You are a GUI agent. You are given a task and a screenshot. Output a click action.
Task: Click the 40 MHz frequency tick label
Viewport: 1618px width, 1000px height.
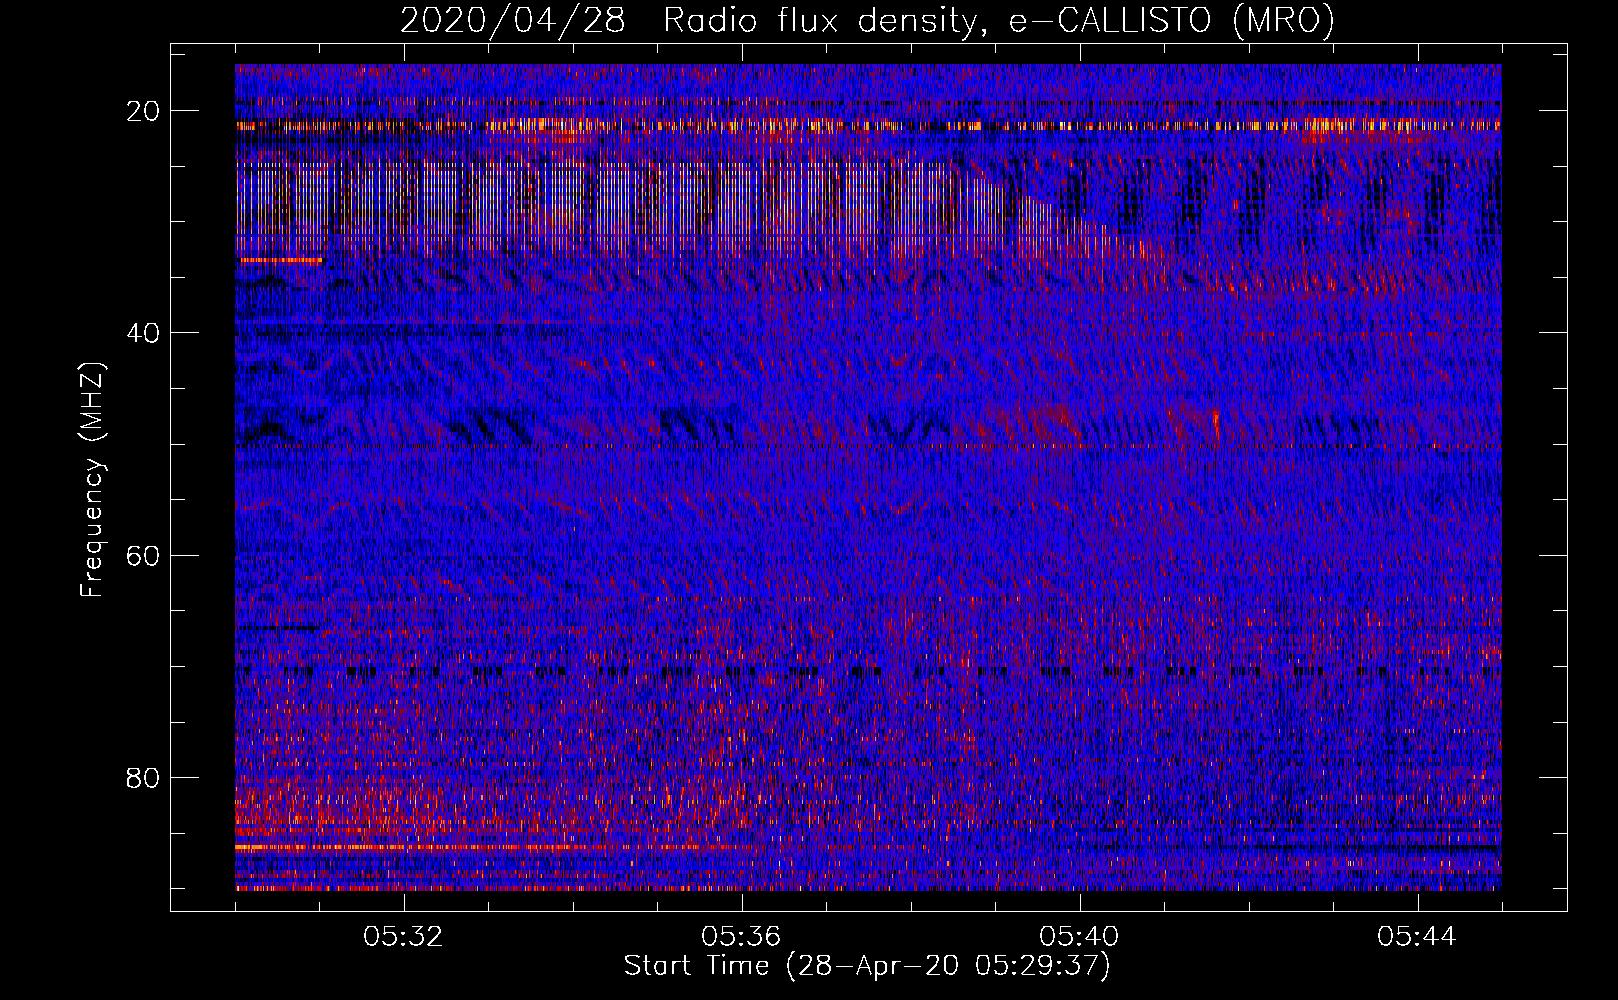143,333
